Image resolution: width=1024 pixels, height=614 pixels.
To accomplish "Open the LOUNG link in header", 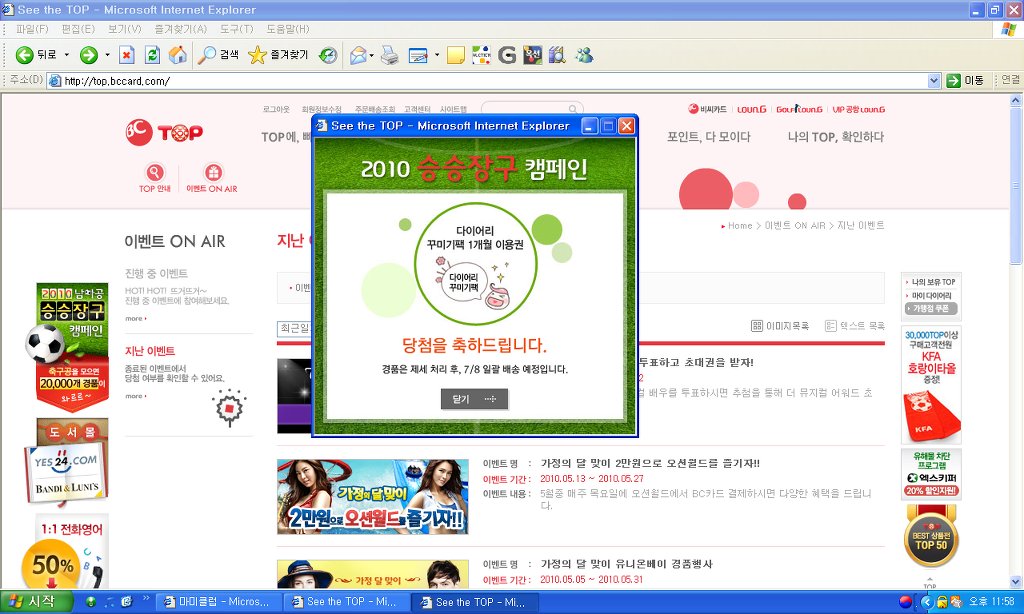I will click(752, 110).
